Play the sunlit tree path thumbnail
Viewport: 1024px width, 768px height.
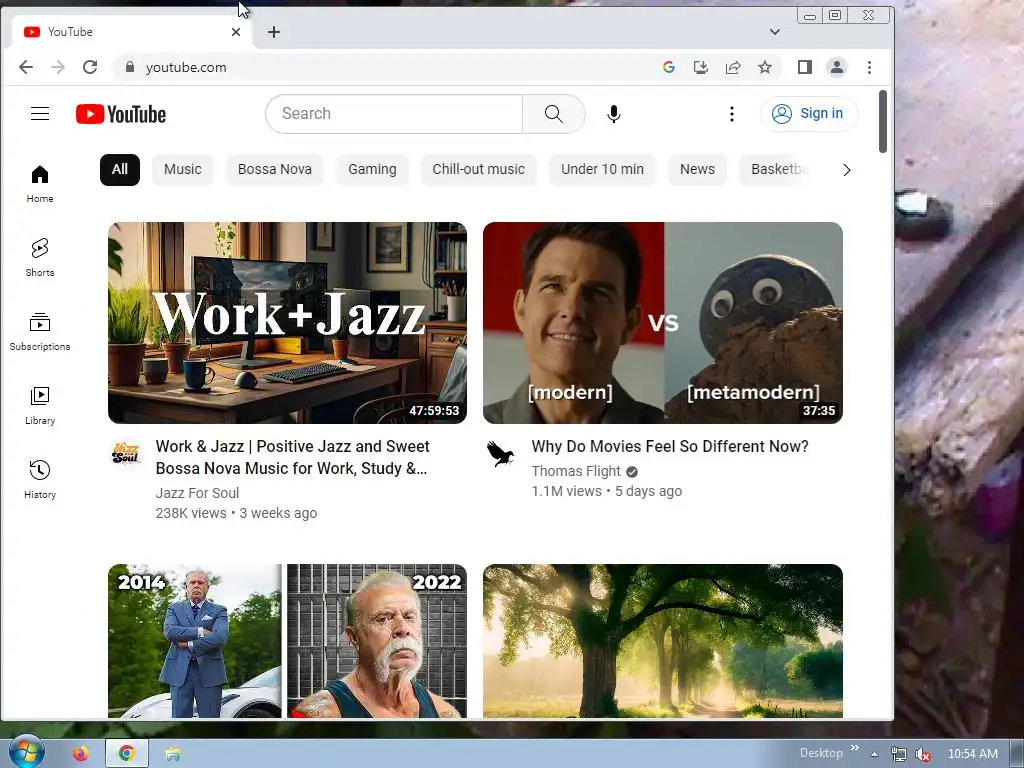(663, 641)
